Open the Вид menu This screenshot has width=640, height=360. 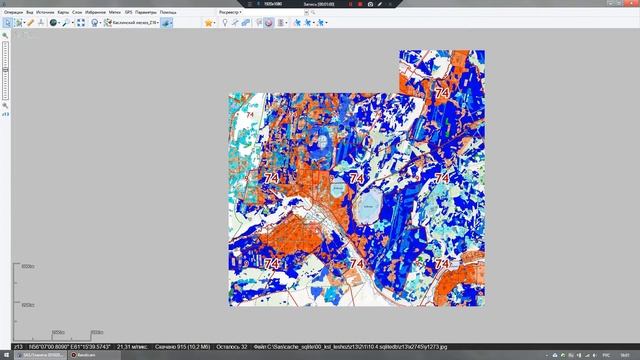pyautogui.click(x=30, y=13)
